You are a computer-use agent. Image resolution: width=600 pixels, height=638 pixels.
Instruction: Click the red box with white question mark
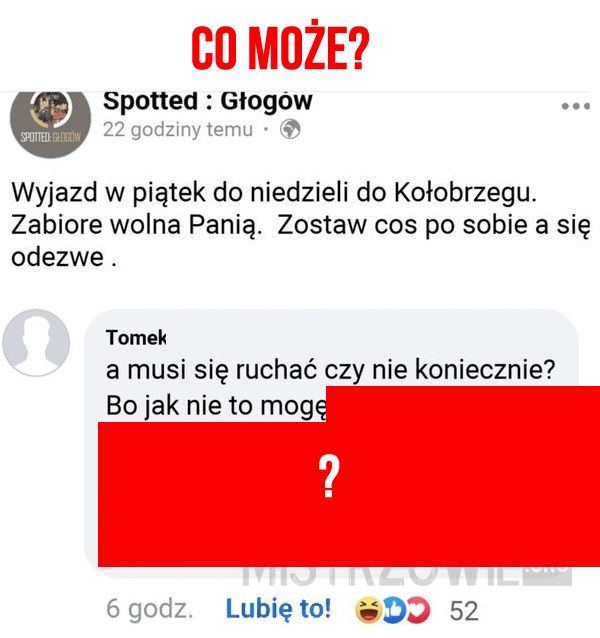click(349, 476)
